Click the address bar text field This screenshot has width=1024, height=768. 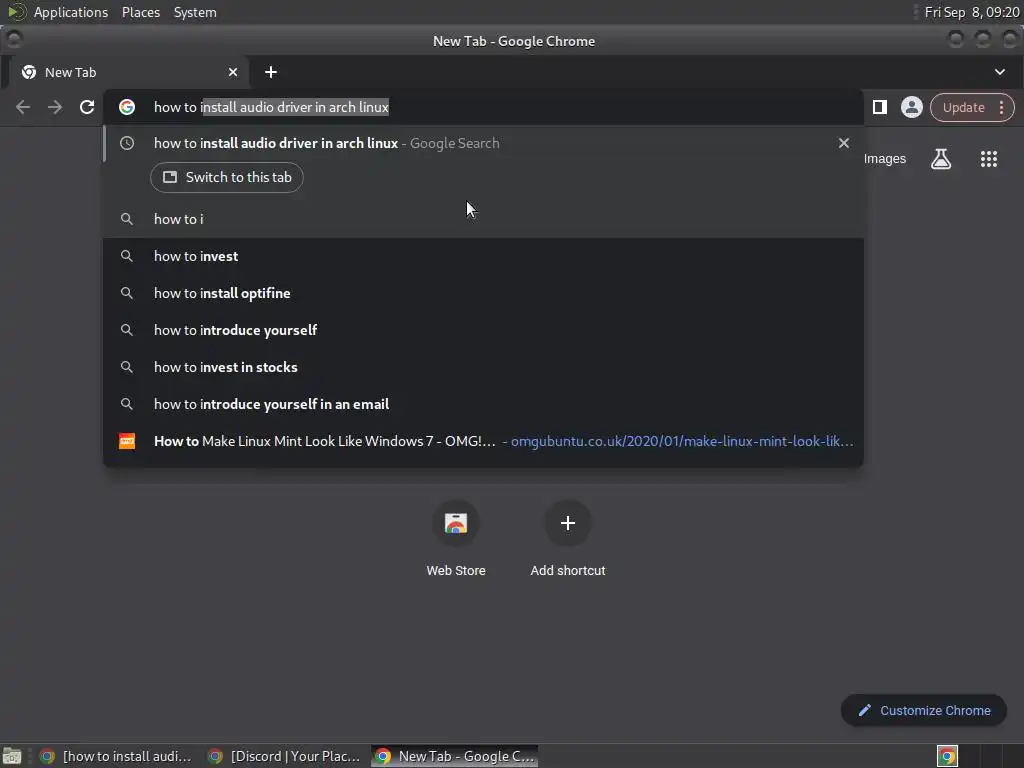tap(483, 107)
